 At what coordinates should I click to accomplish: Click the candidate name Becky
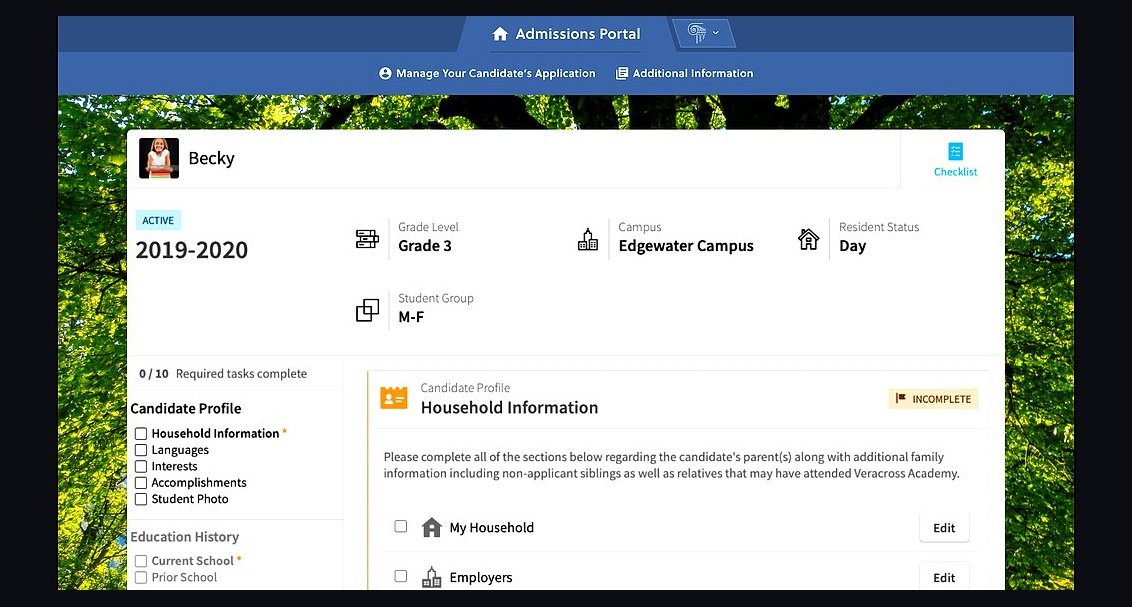(212, 158)
